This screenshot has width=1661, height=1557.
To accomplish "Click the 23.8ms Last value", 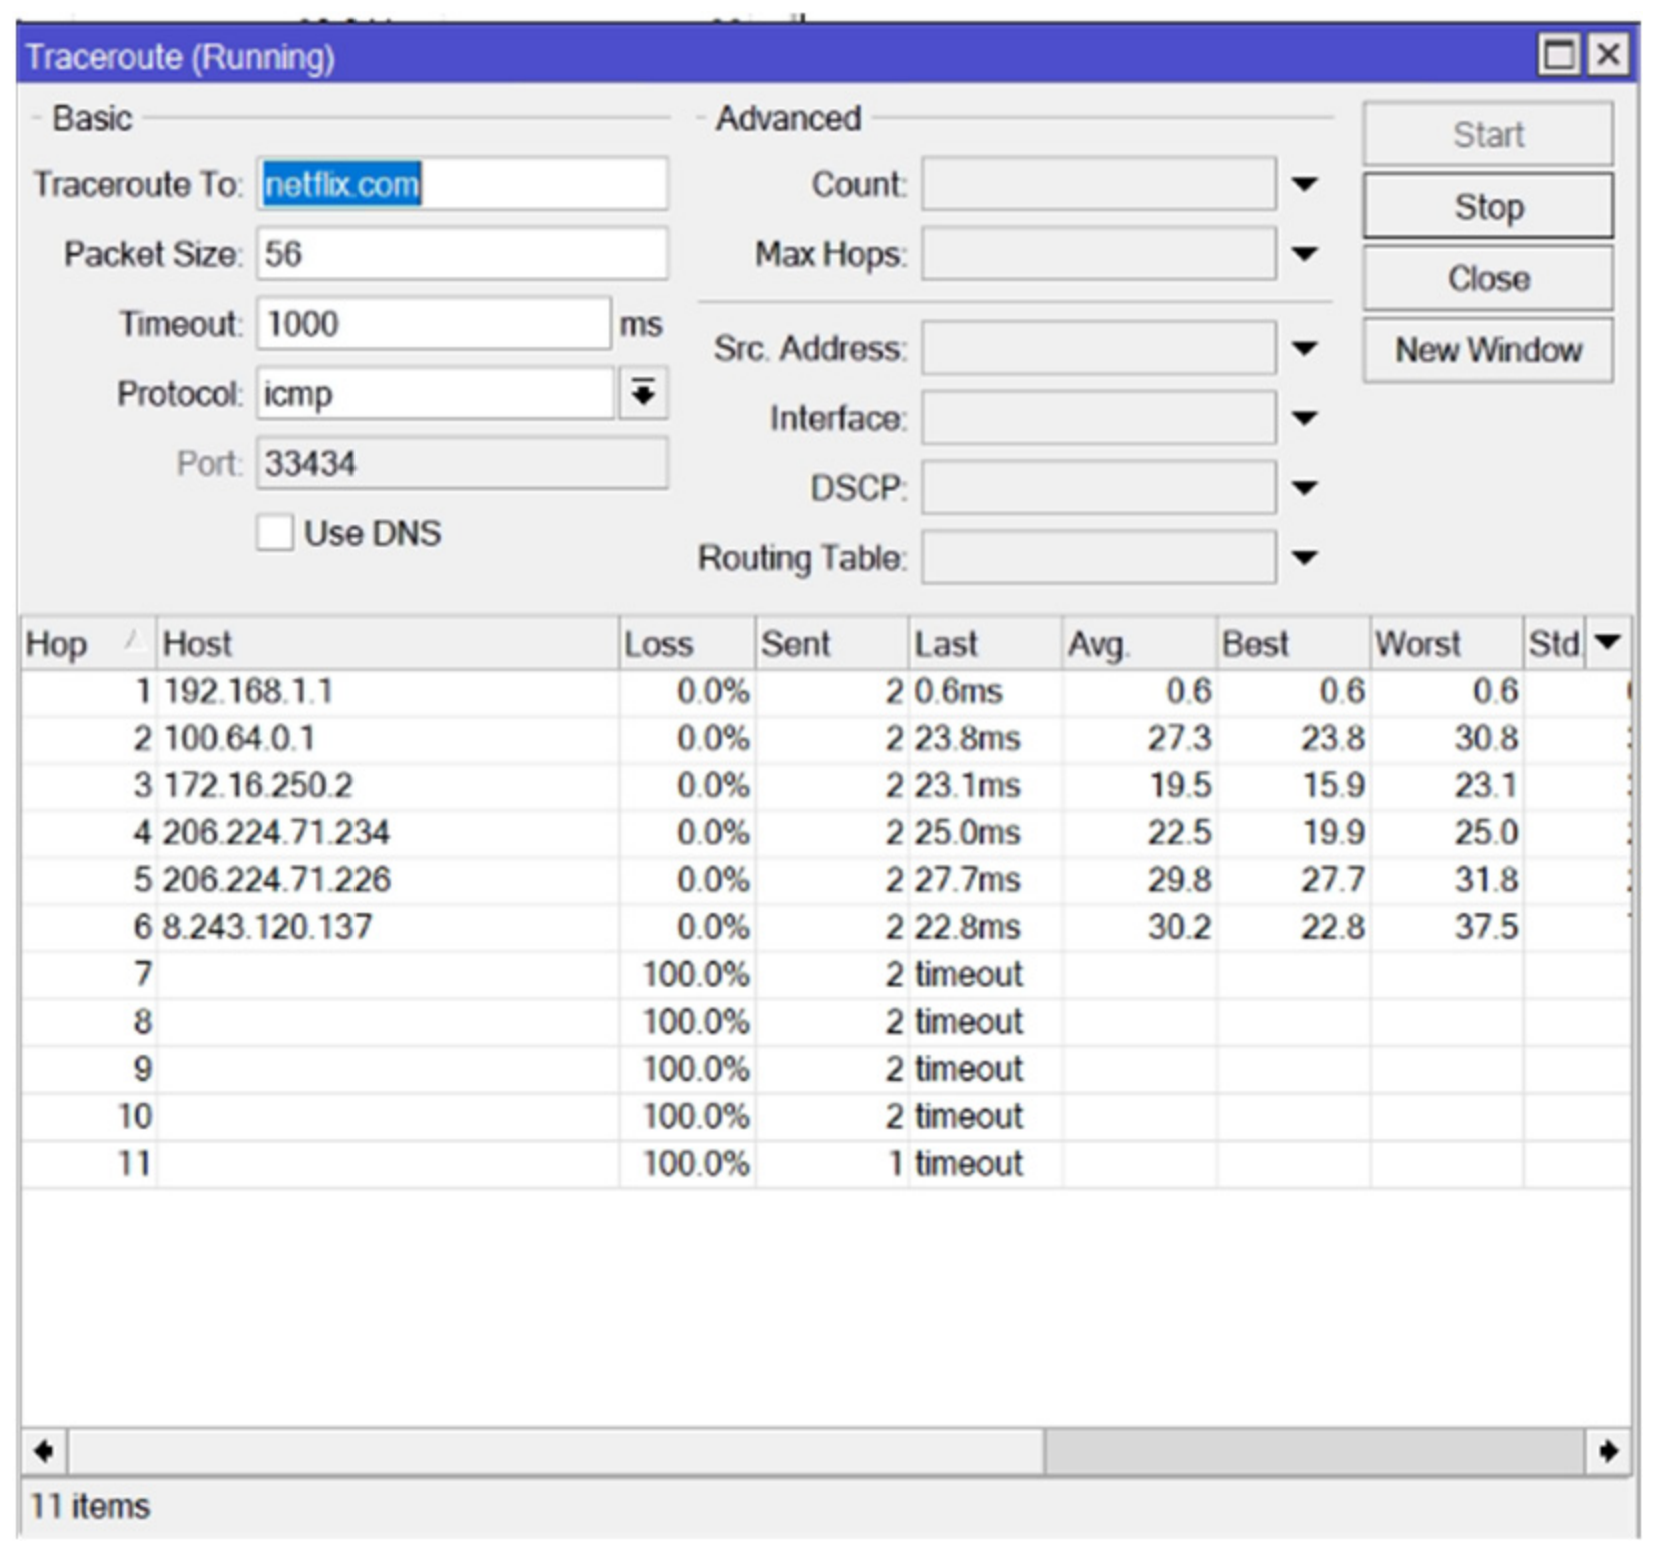I will pos(967,738).
